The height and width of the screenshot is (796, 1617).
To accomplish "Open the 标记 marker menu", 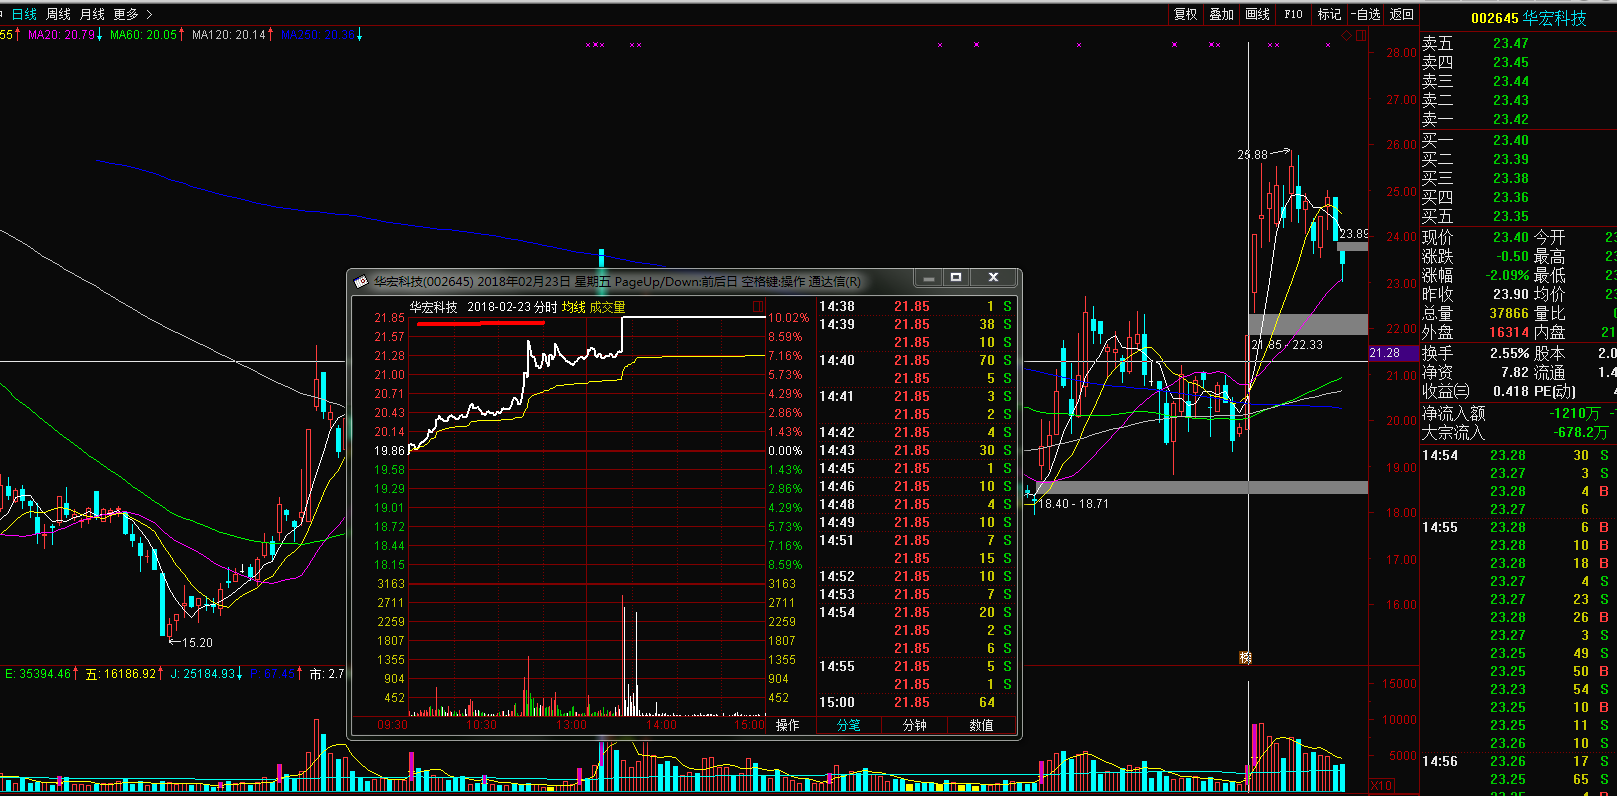I will (1329, 14).
